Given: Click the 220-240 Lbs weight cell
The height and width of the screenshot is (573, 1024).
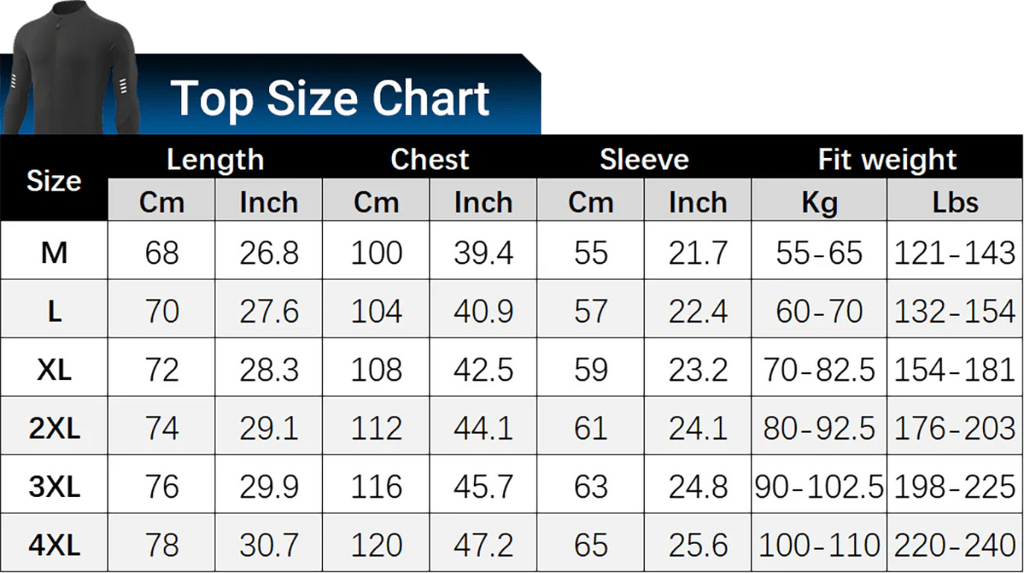Looking at the screenshot, I should pyautogui.click(x=955, y=545).
